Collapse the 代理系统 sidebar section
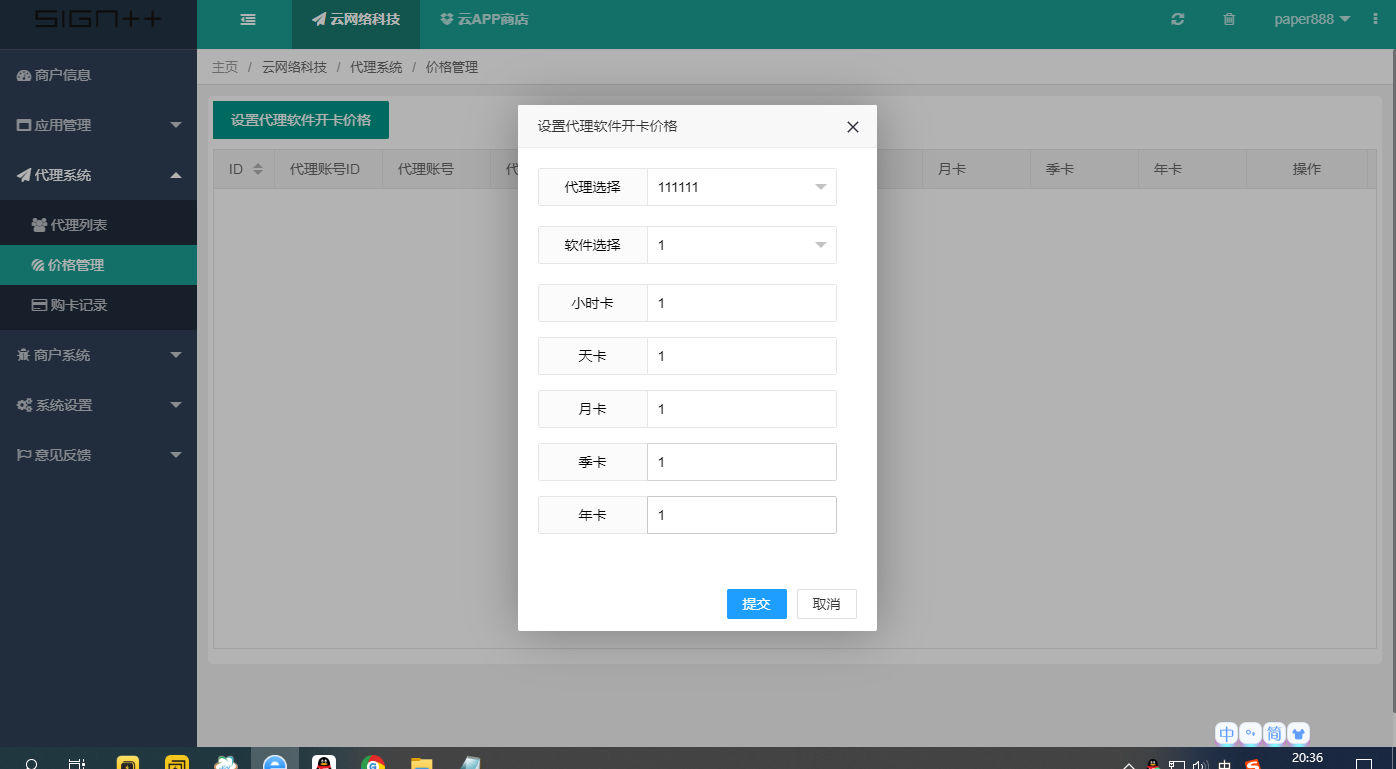The width and height of the screenshot is (1396, 769). tap(98, 174)
